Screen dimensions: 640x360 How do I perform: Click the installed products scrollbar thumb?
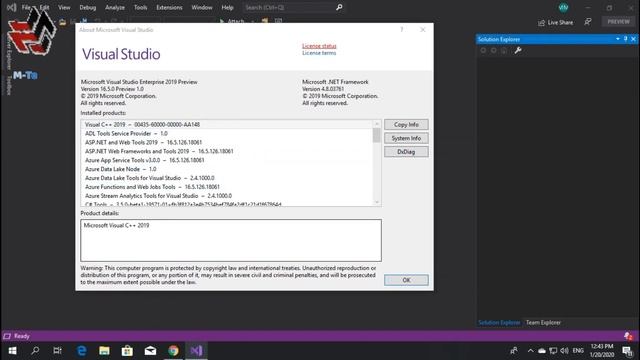point(377,135)
